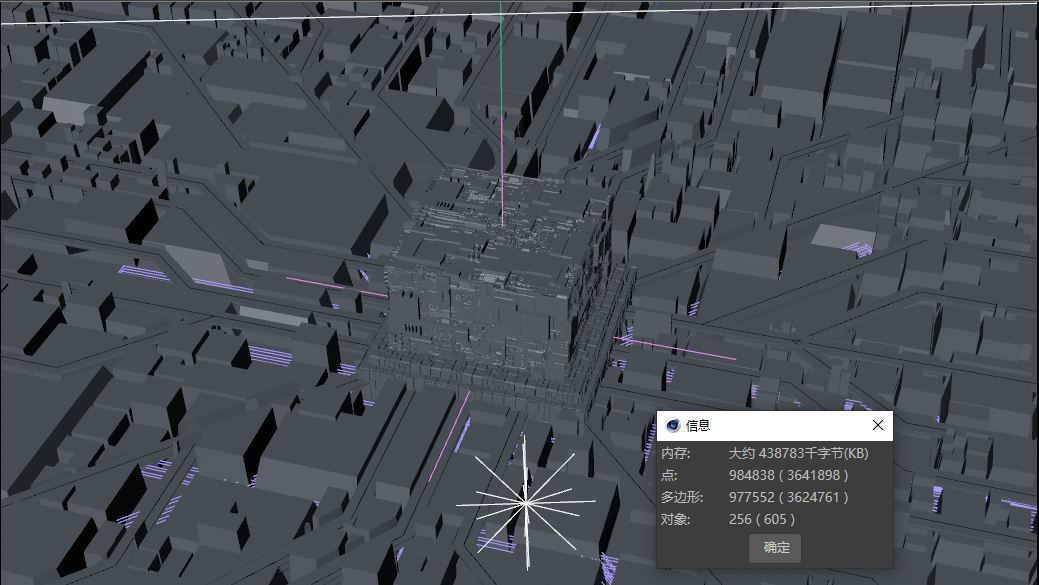Viewport: 1039px width, 585px height.
Task: Click the 对象: label in the dialog
Action: coord(675,519)
